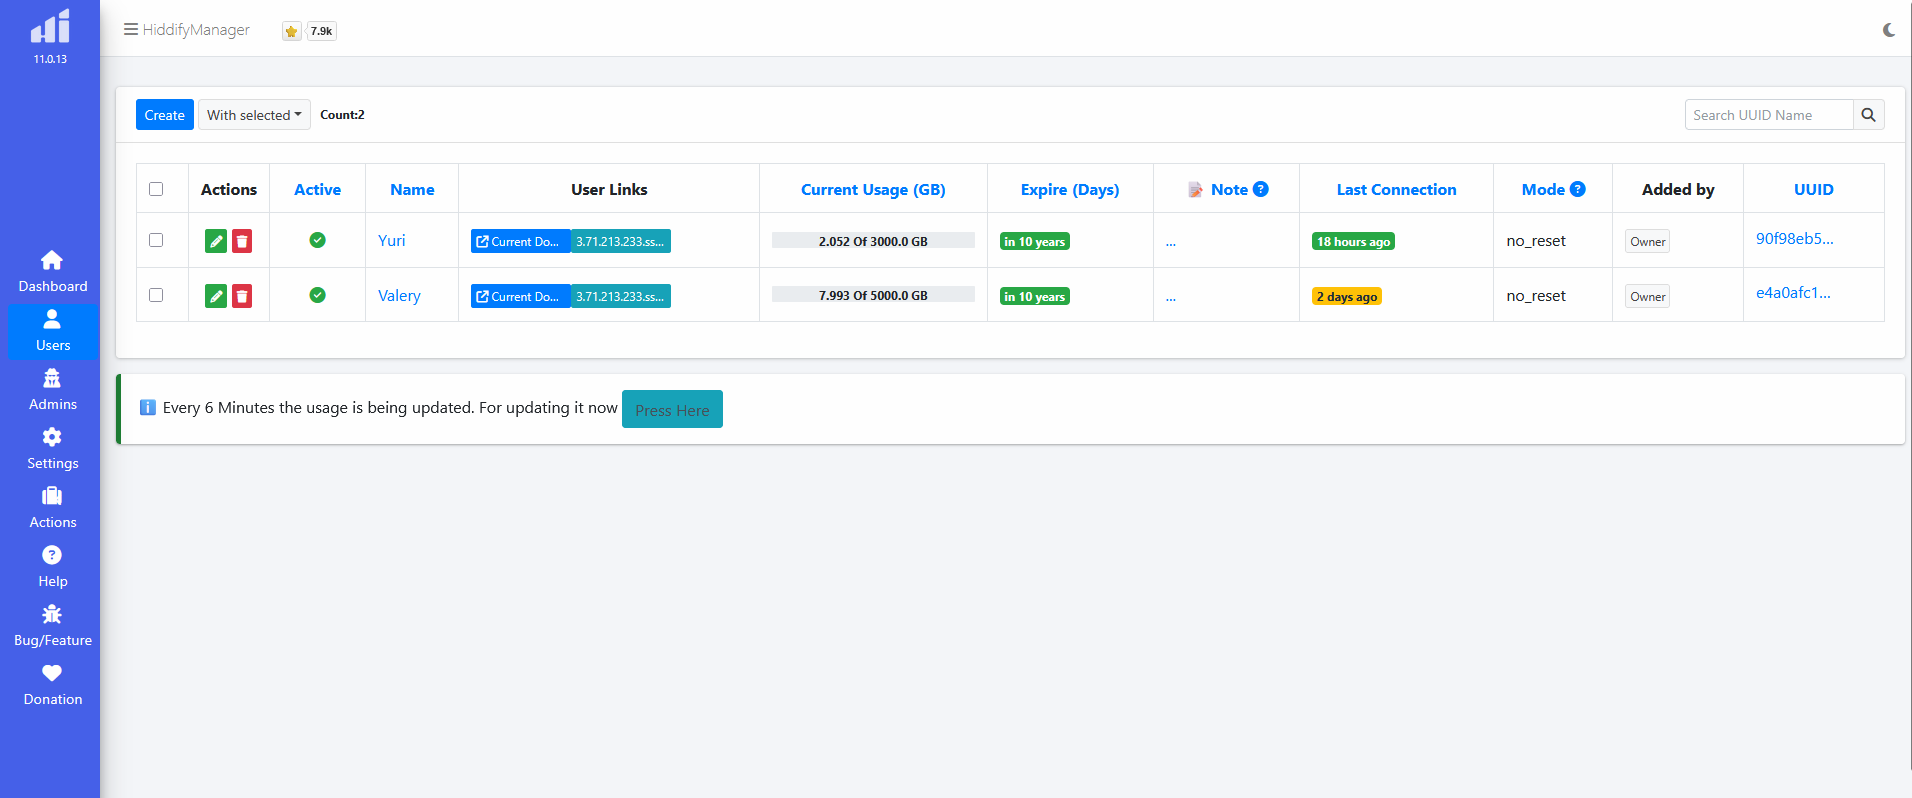Toggle dark mode with the moon icon
Viewport: 1912px width, 798px height.
click(x=1888, y=30)
